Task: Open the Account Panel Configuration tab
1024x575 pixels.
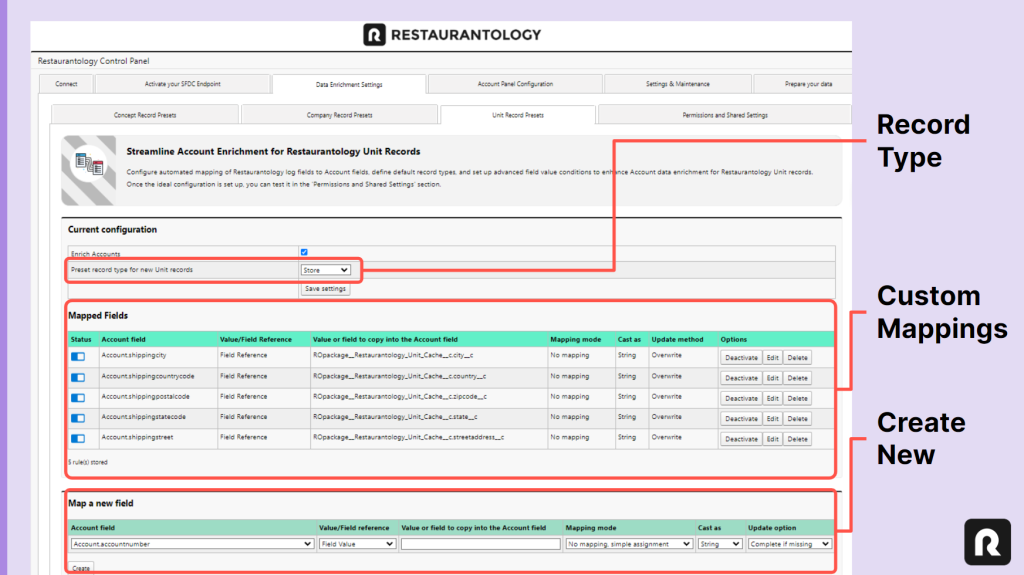Action: tap(515, 84)
